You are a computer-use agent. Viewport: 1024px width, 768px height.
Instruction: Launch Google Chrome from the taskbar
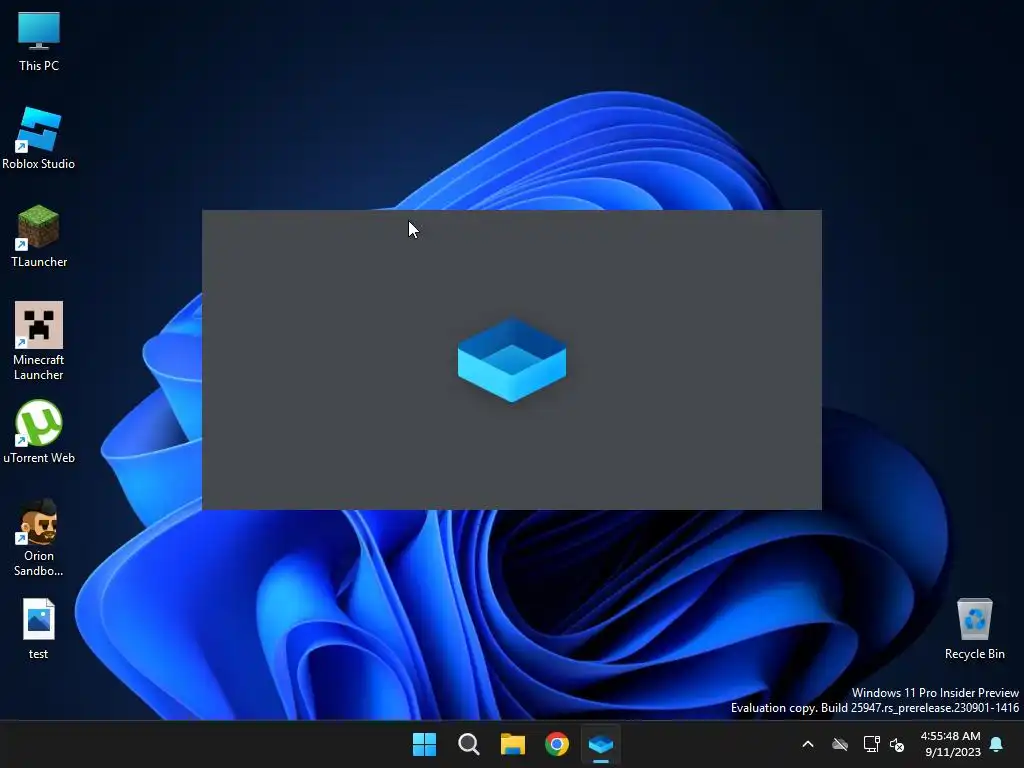pyautogui.click(x=556, y=744)
